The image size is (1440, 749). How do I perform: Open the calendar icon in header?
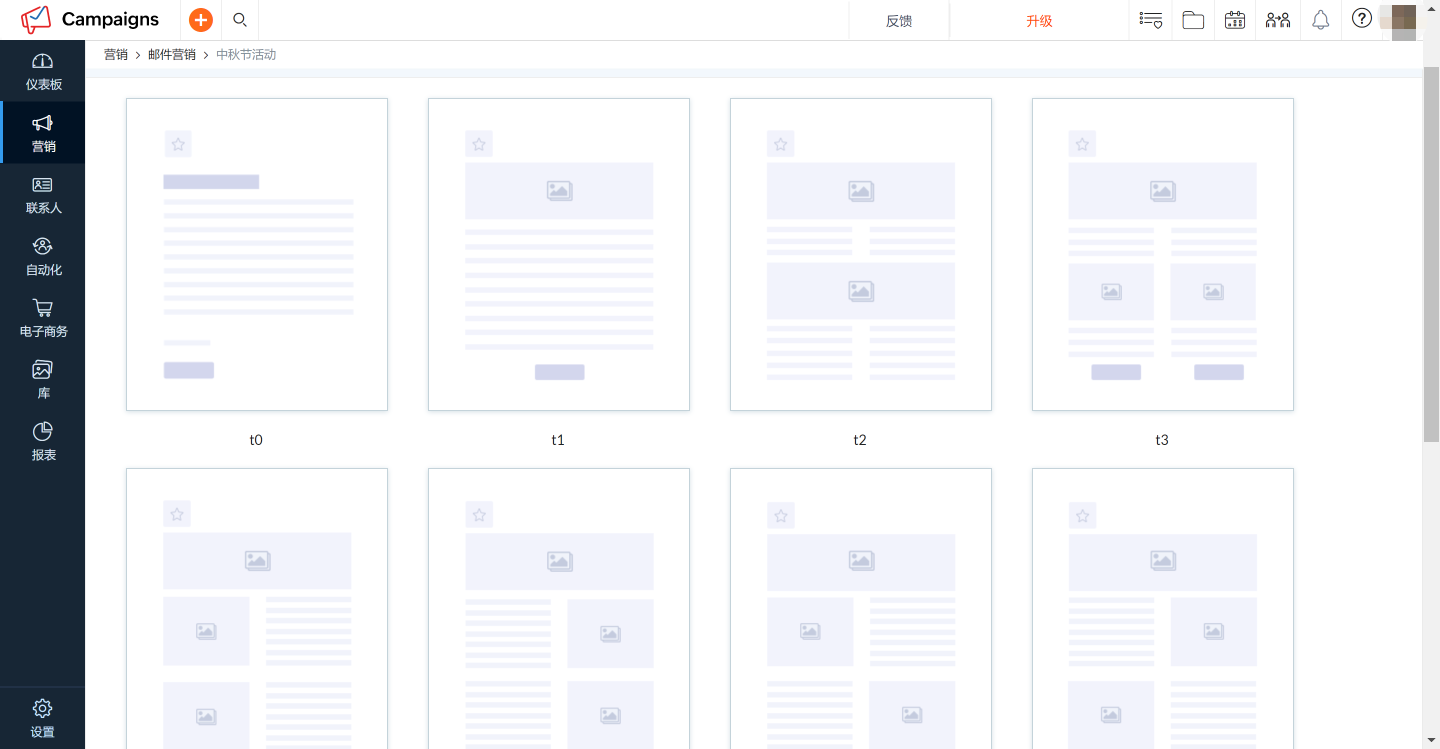[1235, 20]
